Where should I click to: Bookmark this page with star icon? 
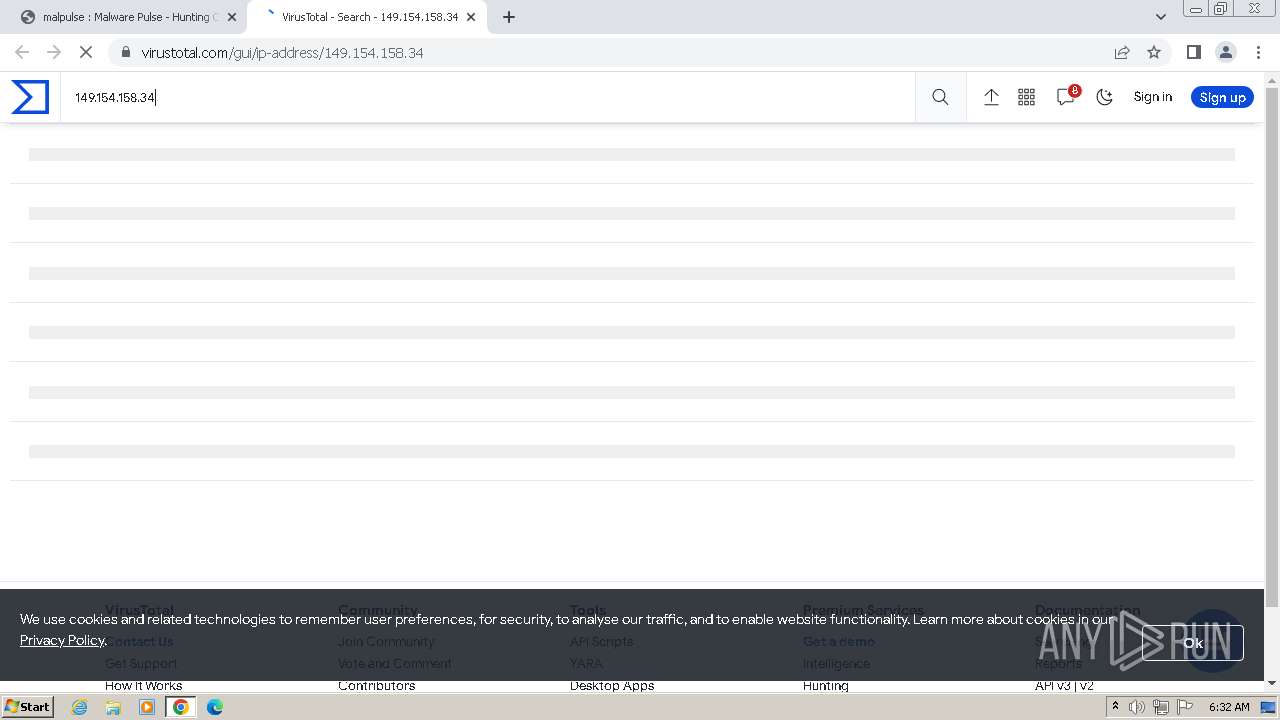[x=1154, y=52]
